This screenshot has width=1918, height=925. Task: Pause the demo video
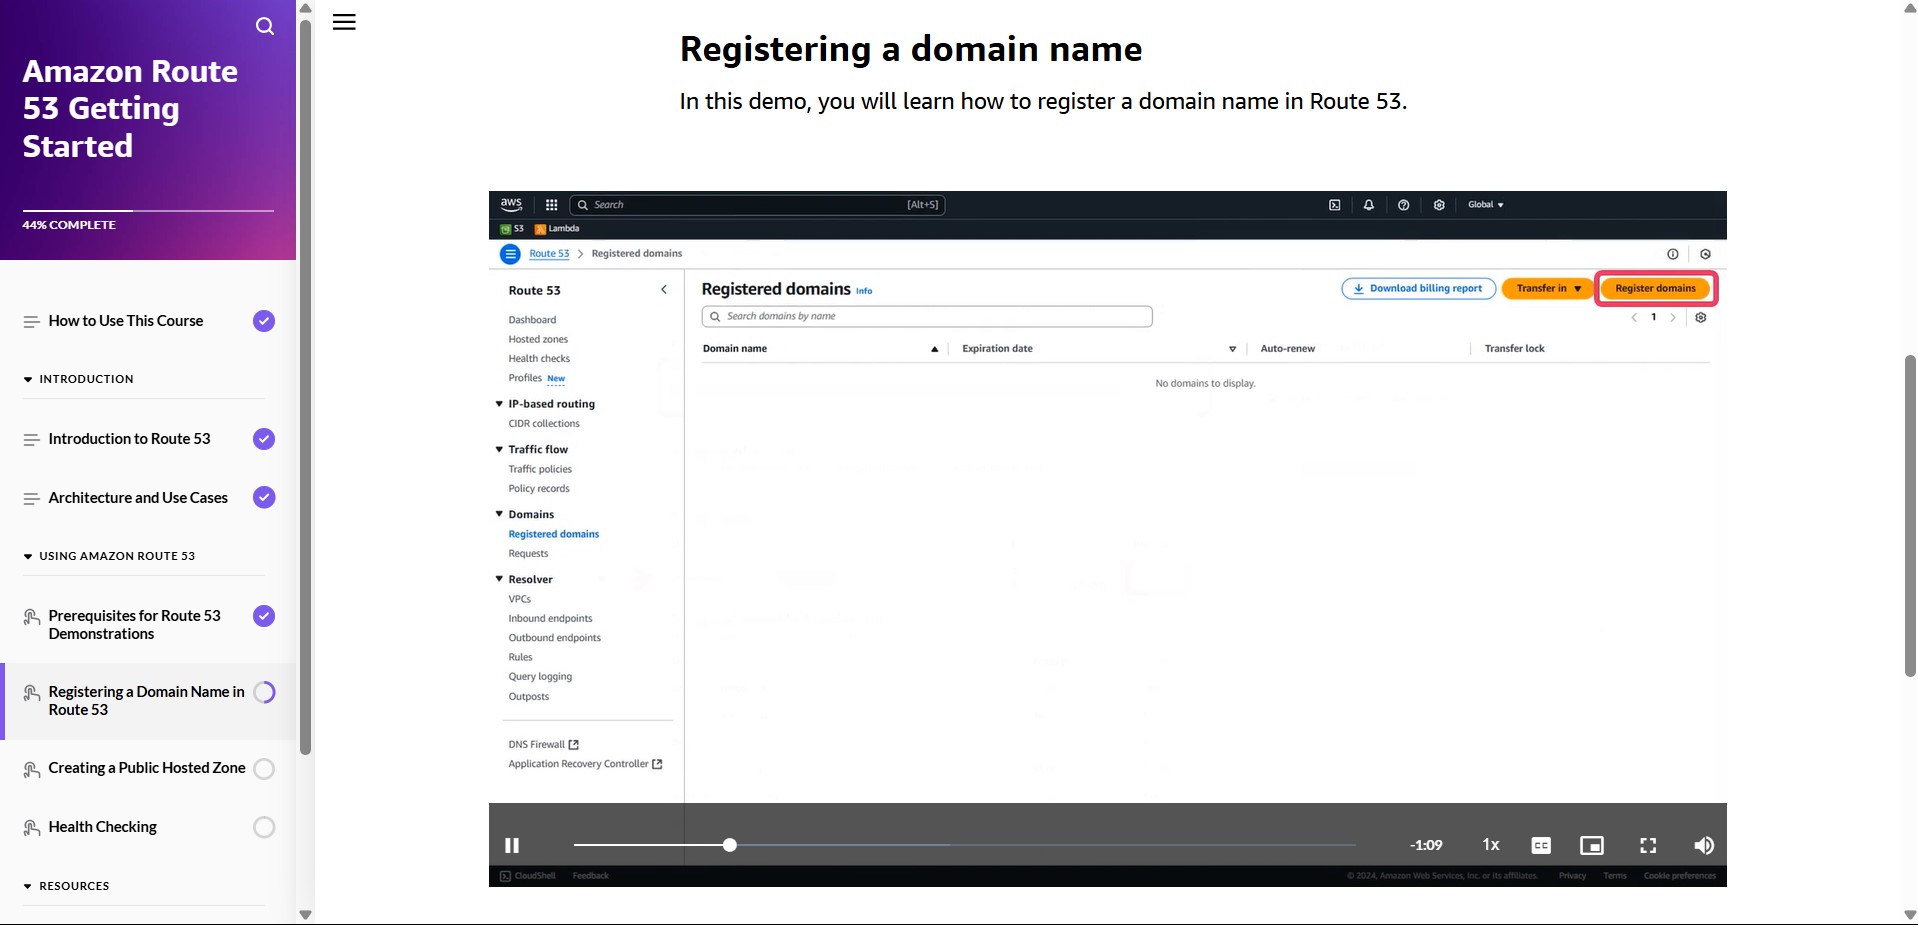tap(512, 845)
